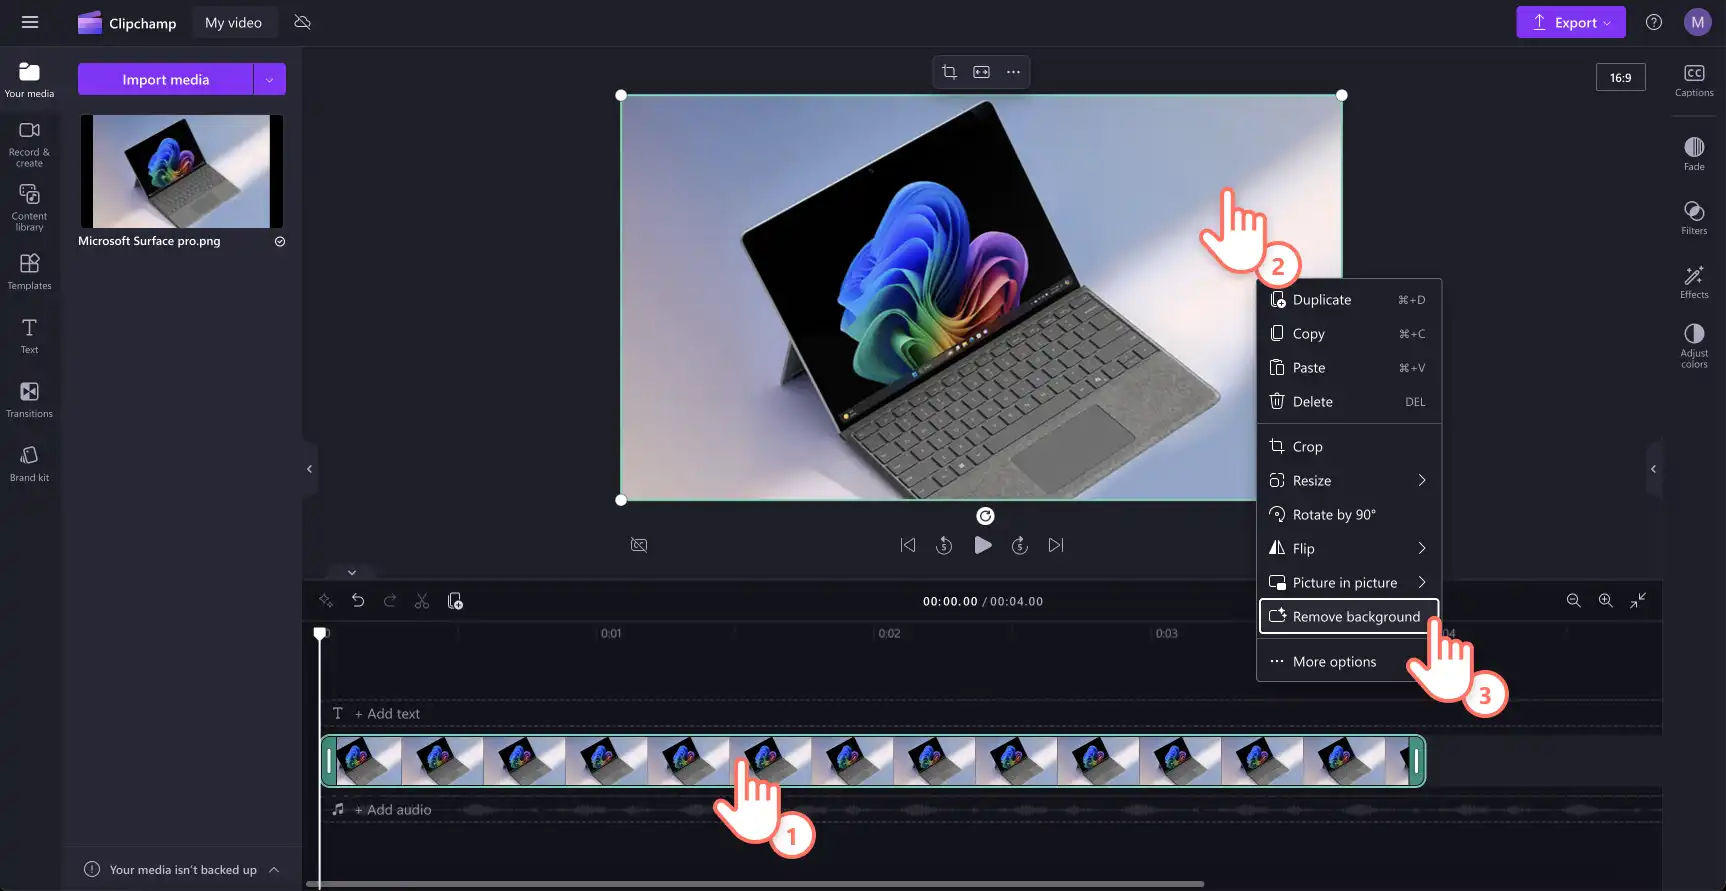Open the Filters panel
The width and height of the screenshot is (1726, 891).
[1694, 217]
